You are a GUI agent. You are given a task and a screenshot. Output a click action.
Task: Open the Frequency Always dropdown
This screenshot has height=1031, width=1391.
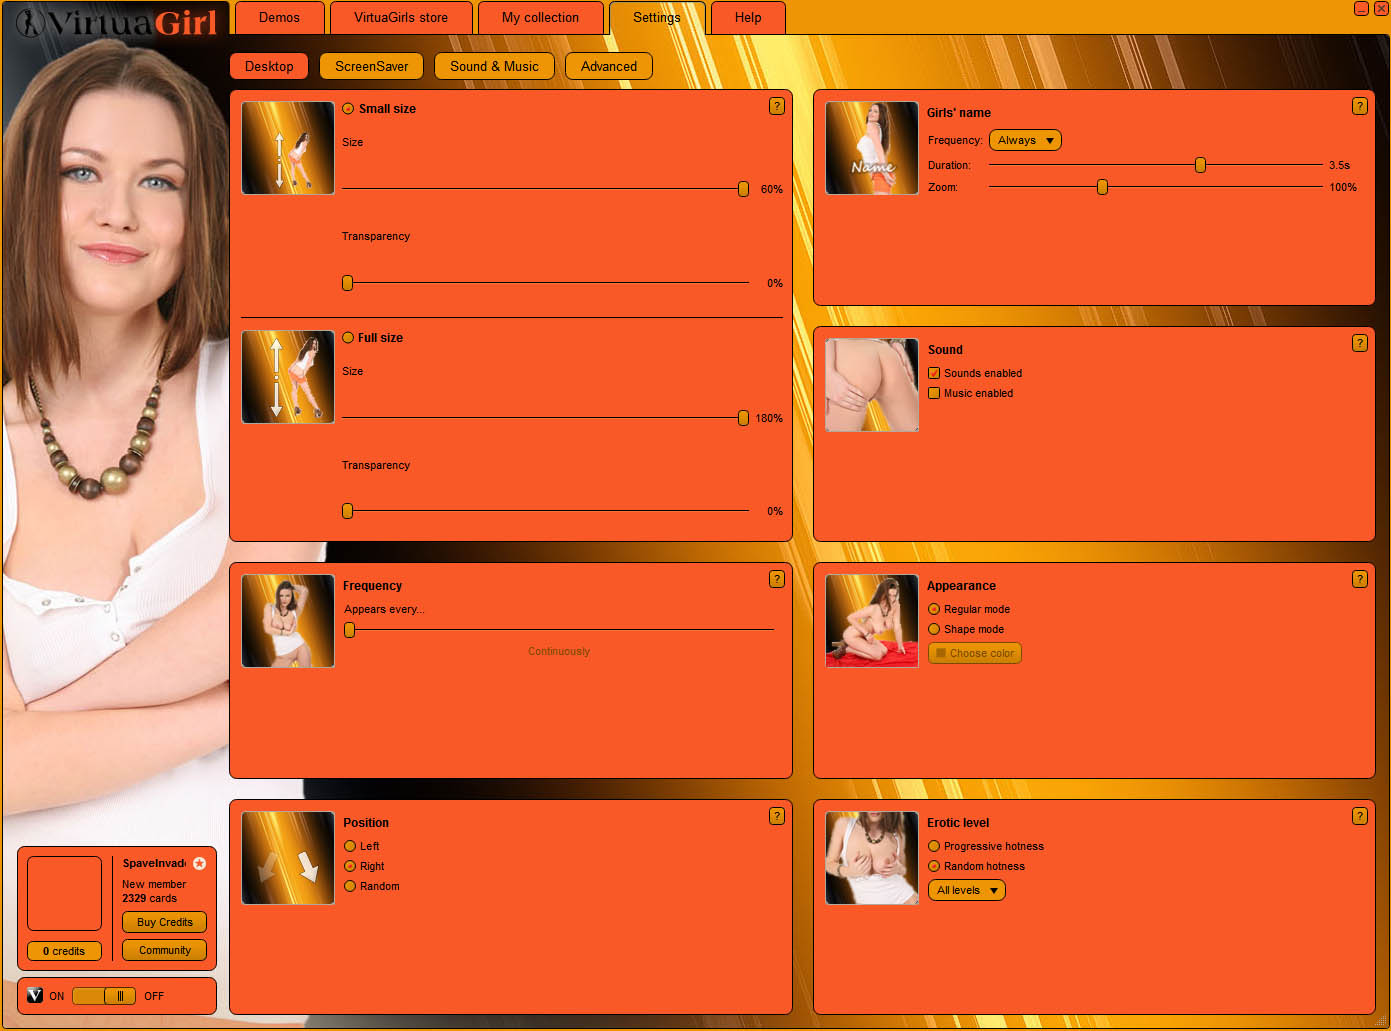click(x=1024, y=140)
